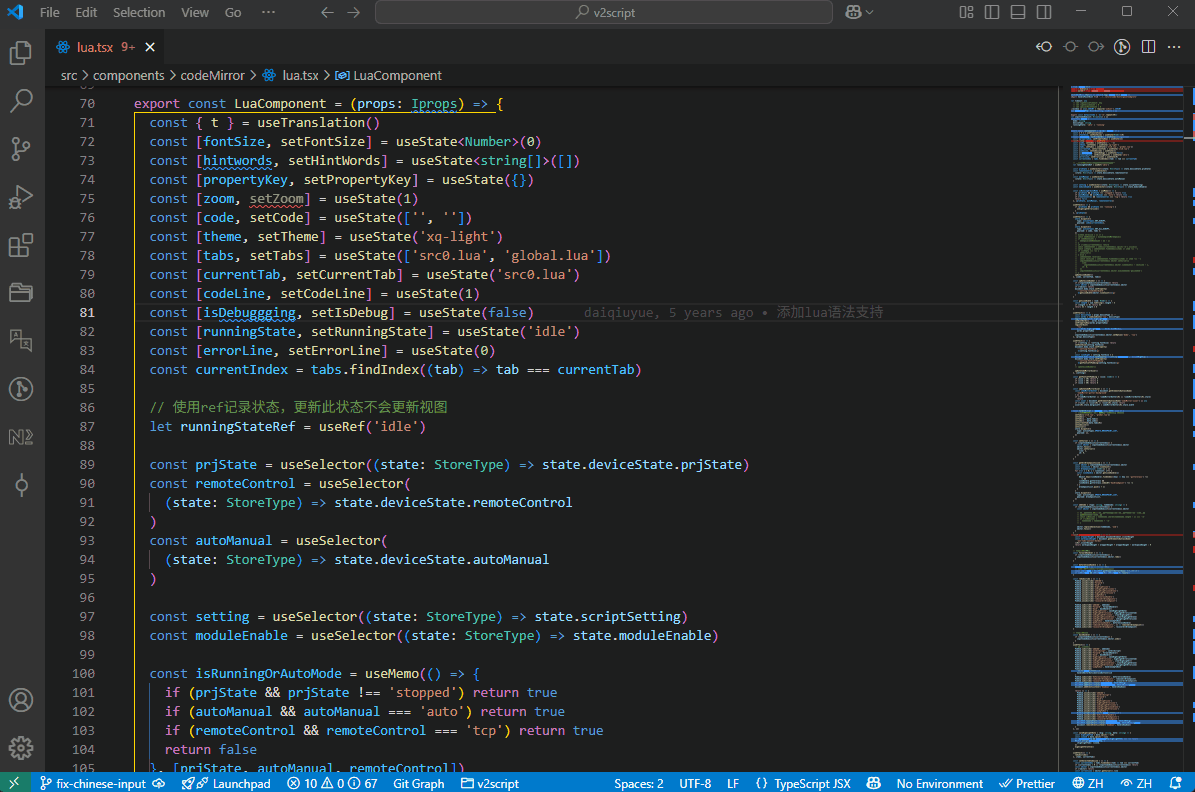Viewport: 1195px width, 792px height.
Task: Toggle the primary side bar layout button
Action: click(x=992, y=12)
